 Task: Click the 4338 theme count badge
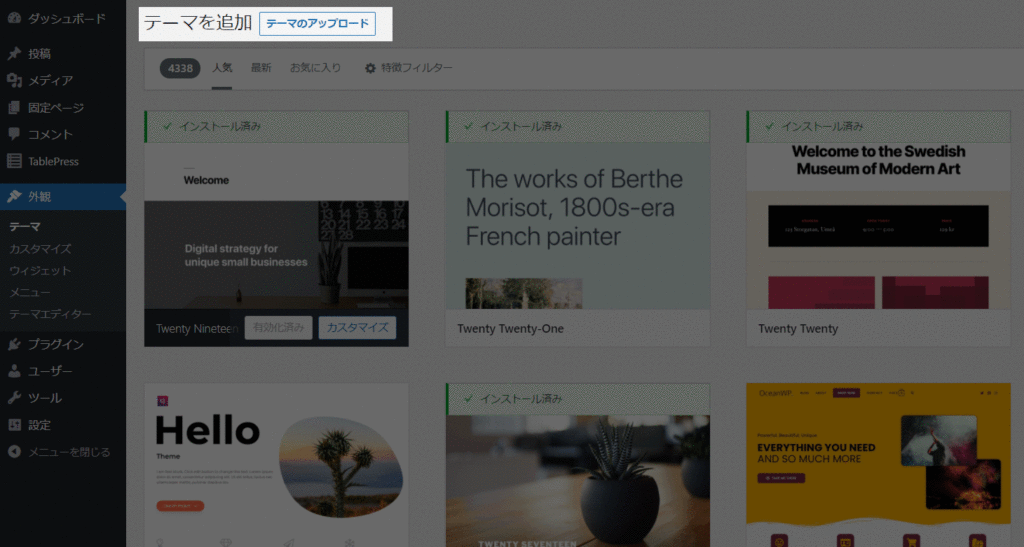[x=180, y=68]
